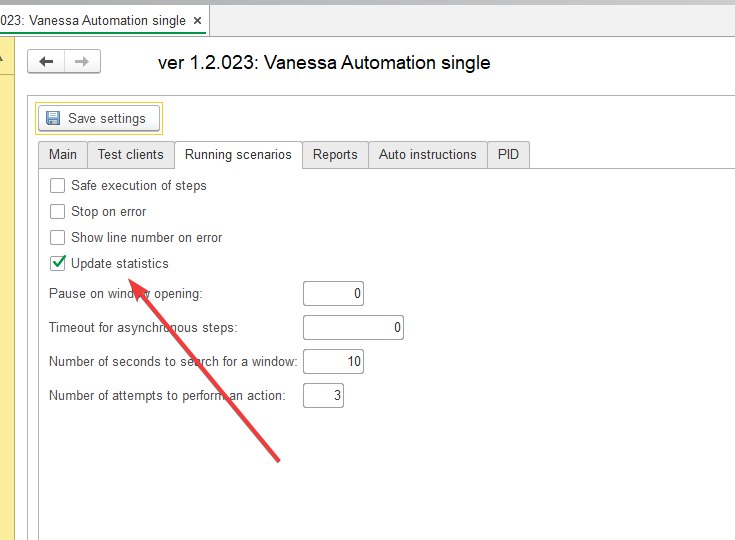Go back with the left arrow button
The image size is (735, 540).
click(x=46, y=61)
